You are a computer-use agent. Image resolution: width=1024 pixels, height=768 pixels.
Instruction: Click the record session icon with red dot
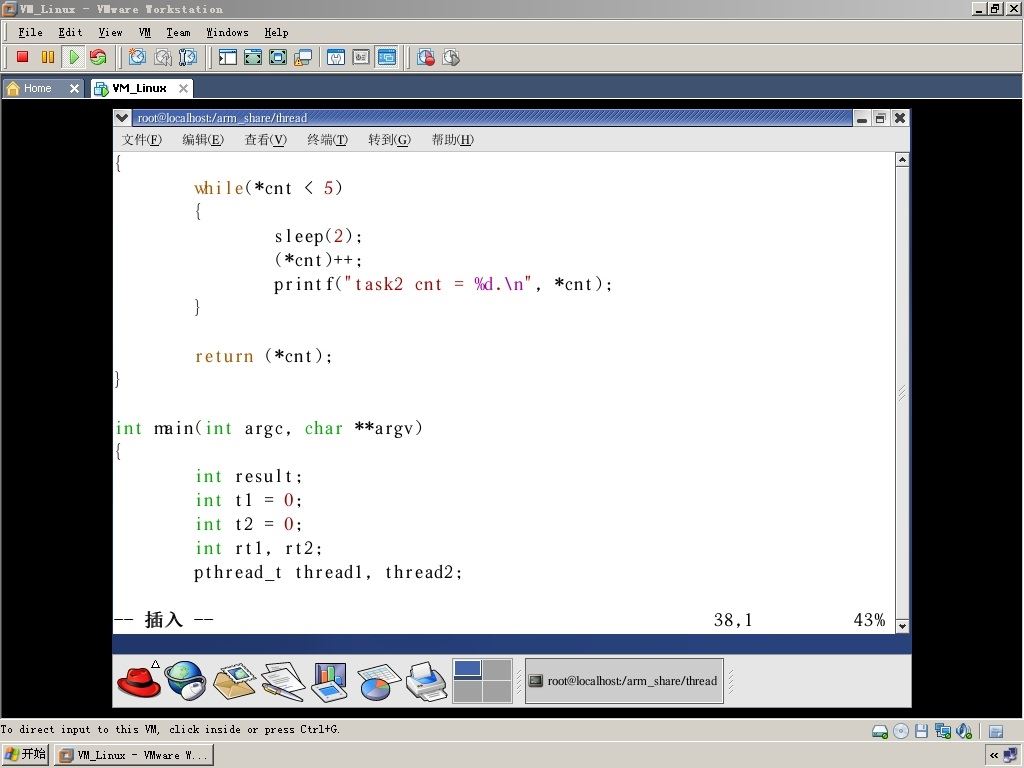pos(426,57)
